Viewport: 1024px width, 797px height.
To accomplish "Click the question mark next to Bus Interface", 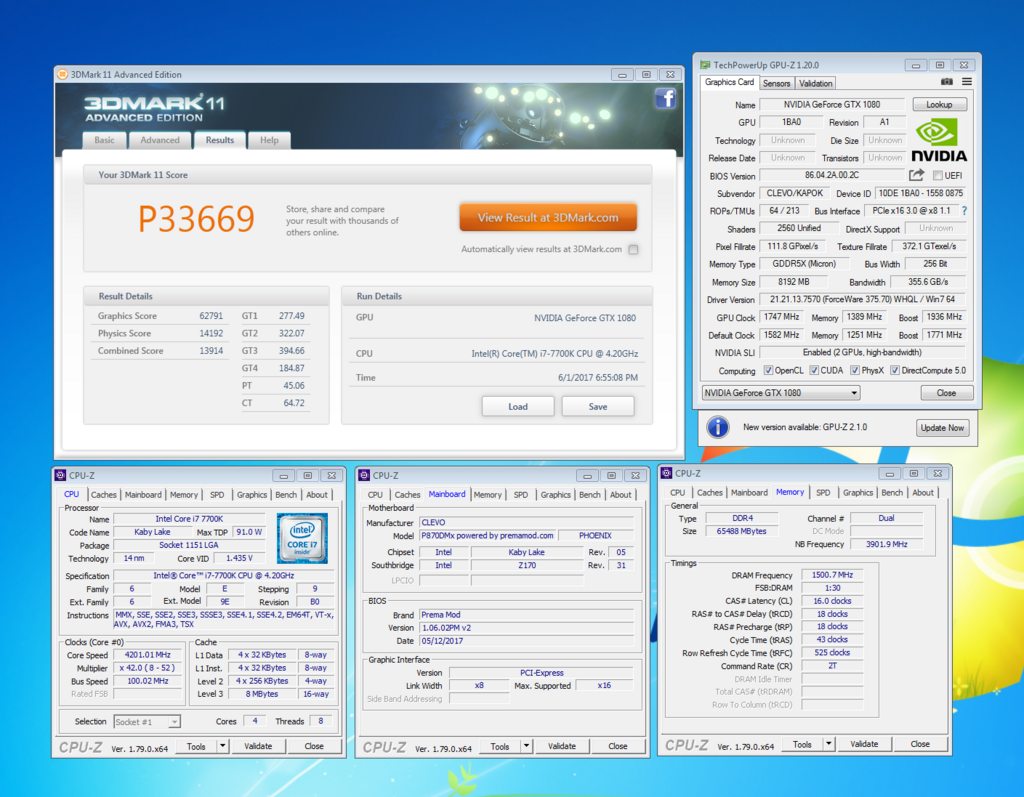I will pyautogui.click(x=964, y=211).
